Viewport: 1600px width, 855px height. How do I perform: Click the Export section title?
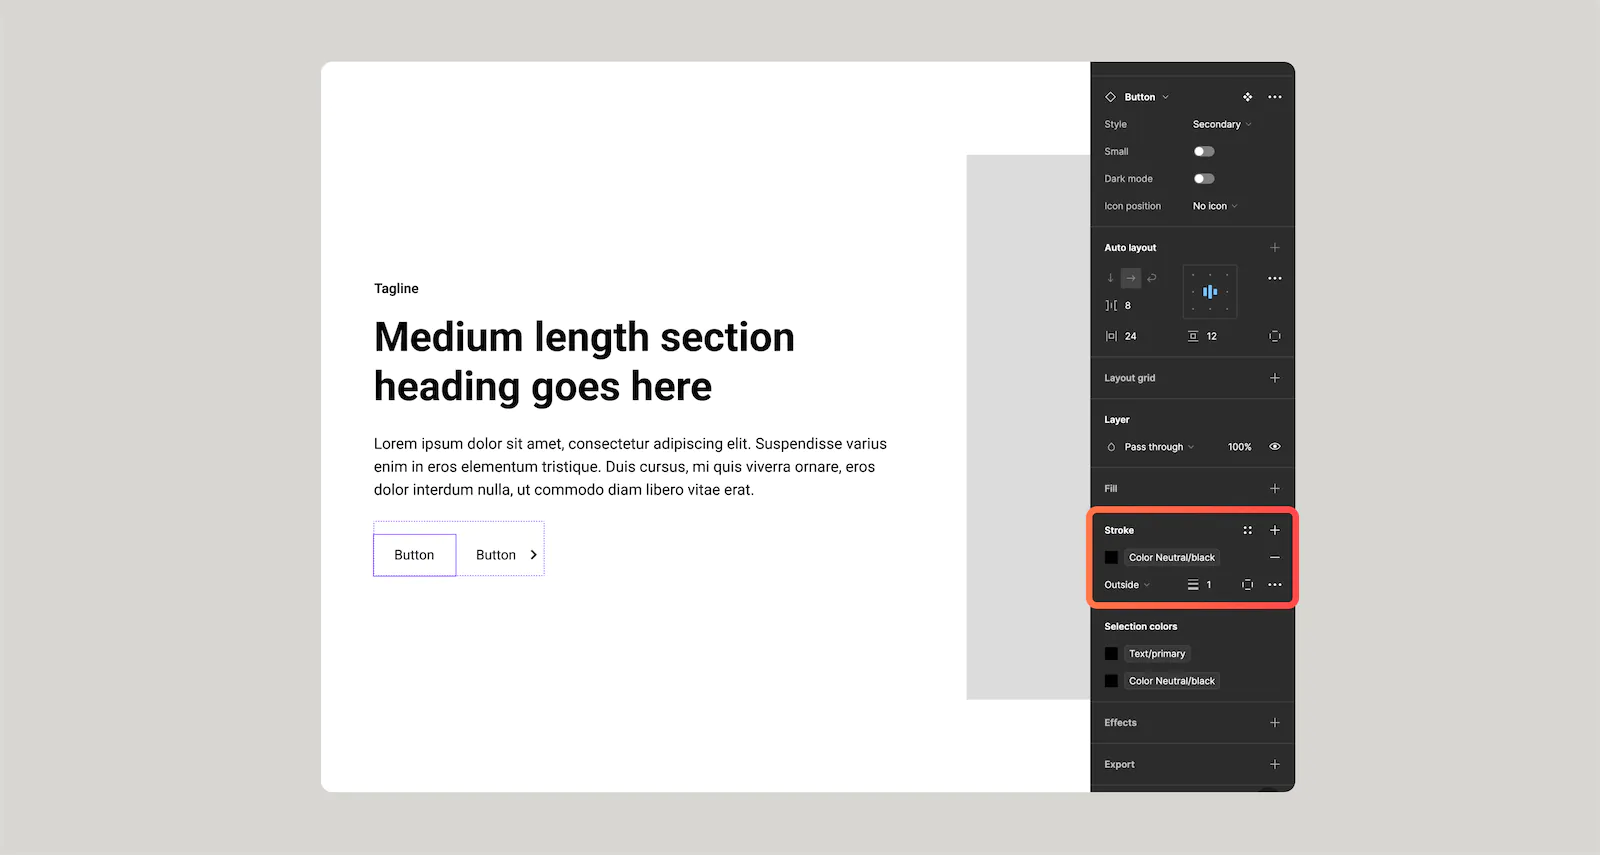pyautogui.click(x=1119, y=765)
